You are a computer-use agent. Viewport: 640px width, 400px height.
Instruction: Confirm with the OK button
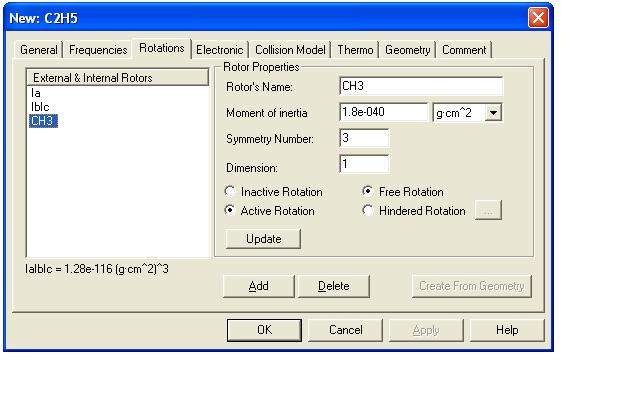pos(264,330)
